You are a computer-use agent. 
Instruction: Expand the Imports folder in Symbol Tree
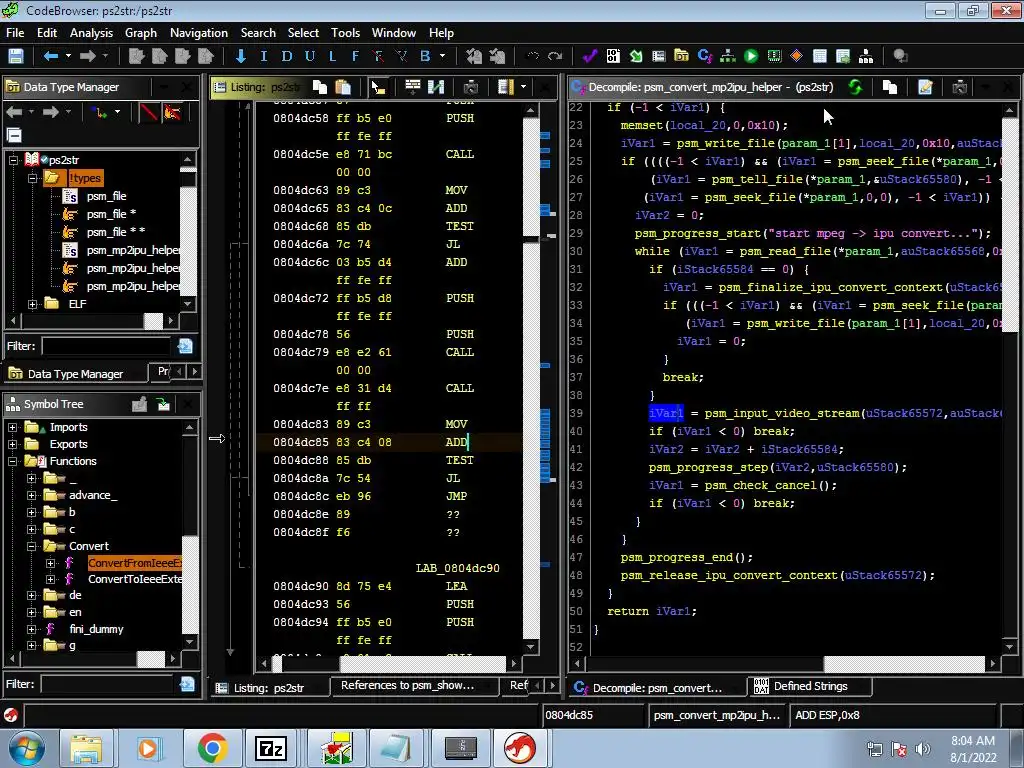(x=12, y=427)
